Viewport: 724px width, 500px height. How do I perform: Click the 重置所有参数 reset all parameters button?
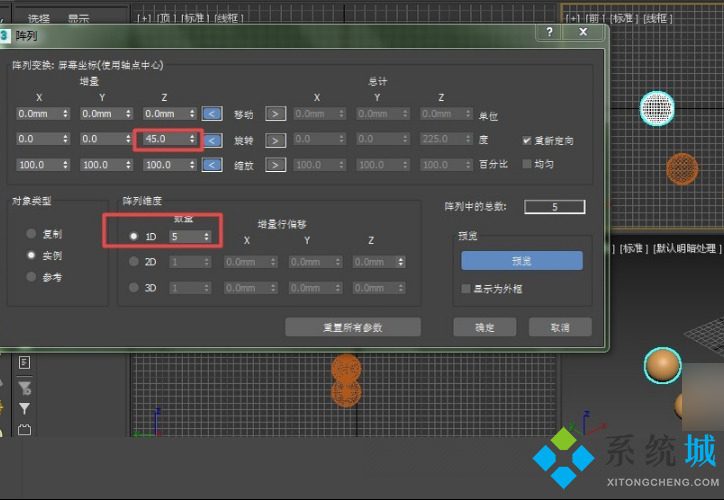coord(353,327)
